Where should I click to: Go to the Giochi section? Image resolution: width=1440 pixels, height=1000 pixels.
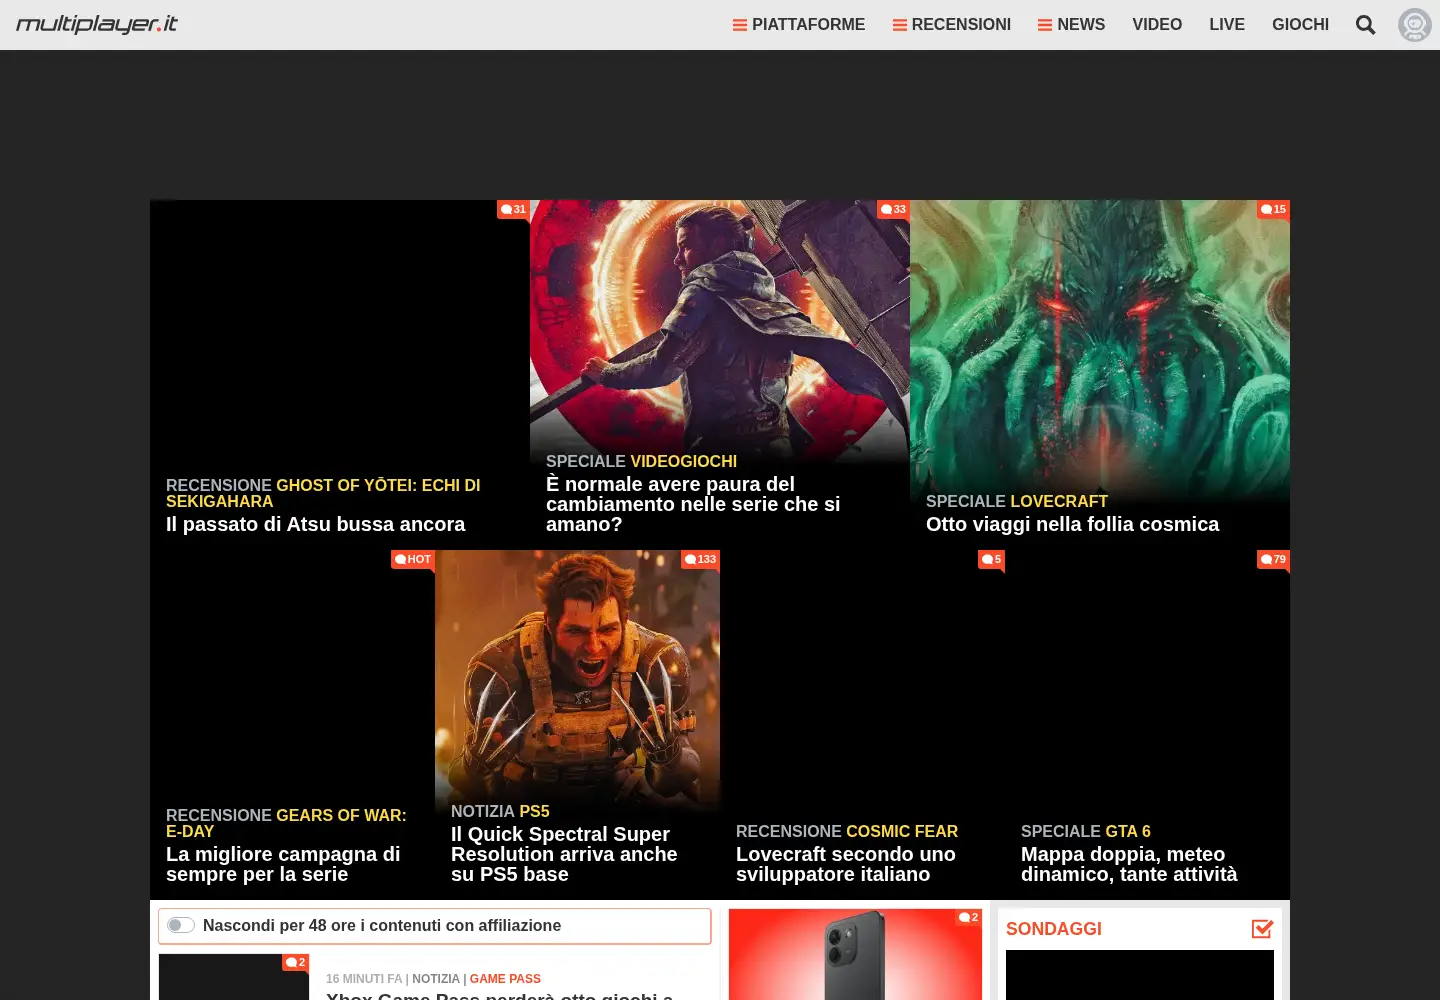[x=1300, y=25]
